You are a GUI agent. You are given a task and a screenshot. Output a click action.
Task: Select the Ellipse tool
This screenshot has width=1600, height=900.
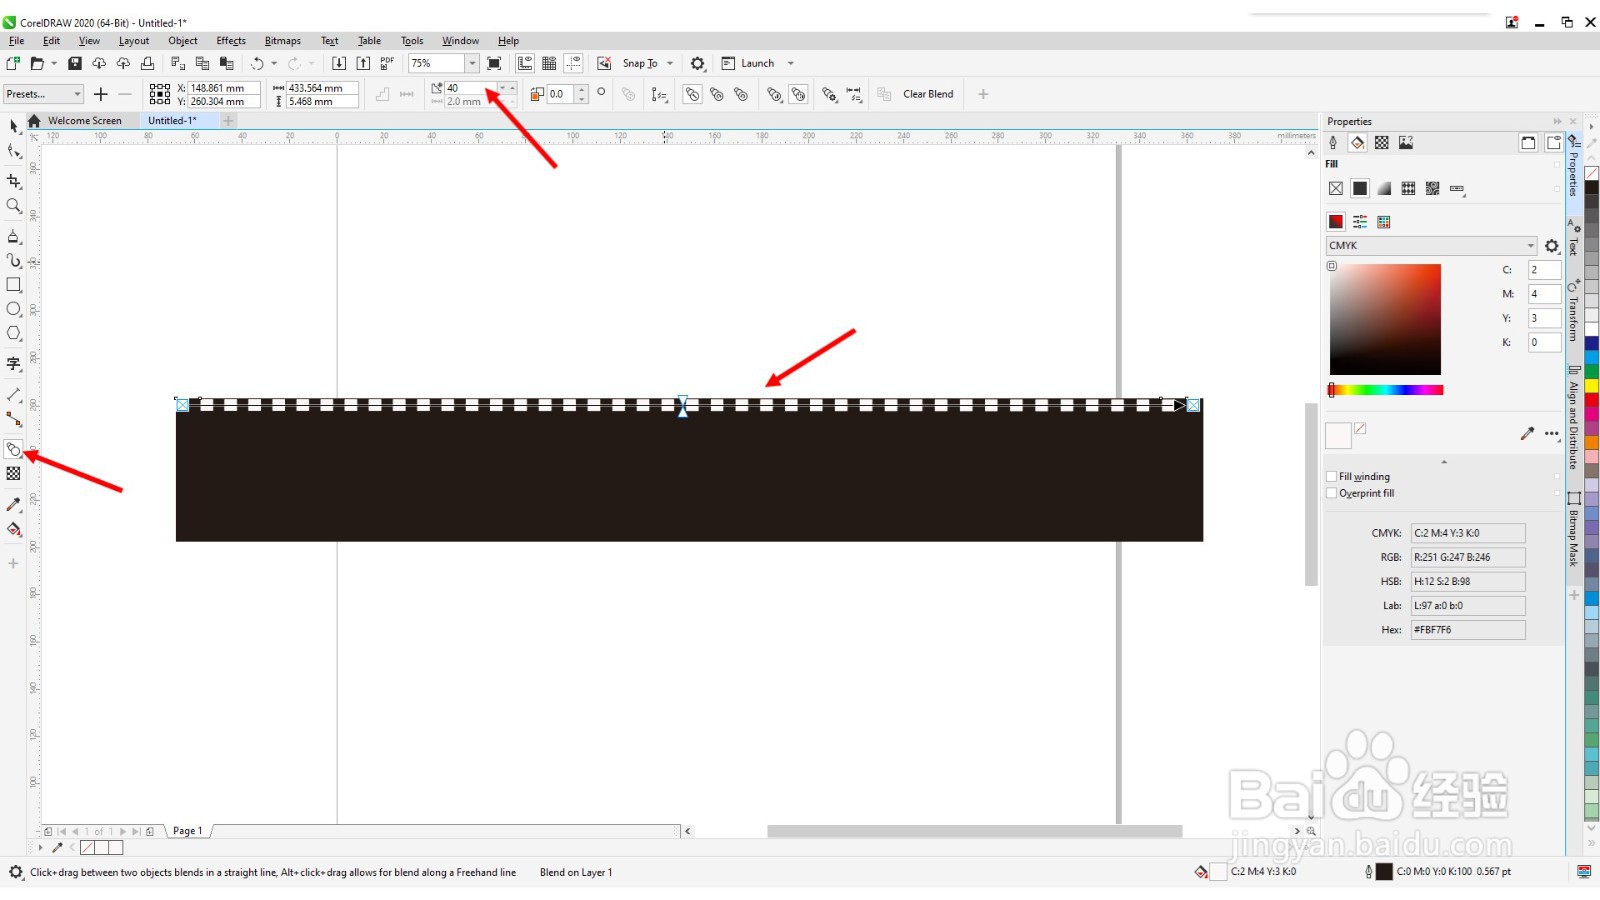pyautogui.click(x=13, y=309)
